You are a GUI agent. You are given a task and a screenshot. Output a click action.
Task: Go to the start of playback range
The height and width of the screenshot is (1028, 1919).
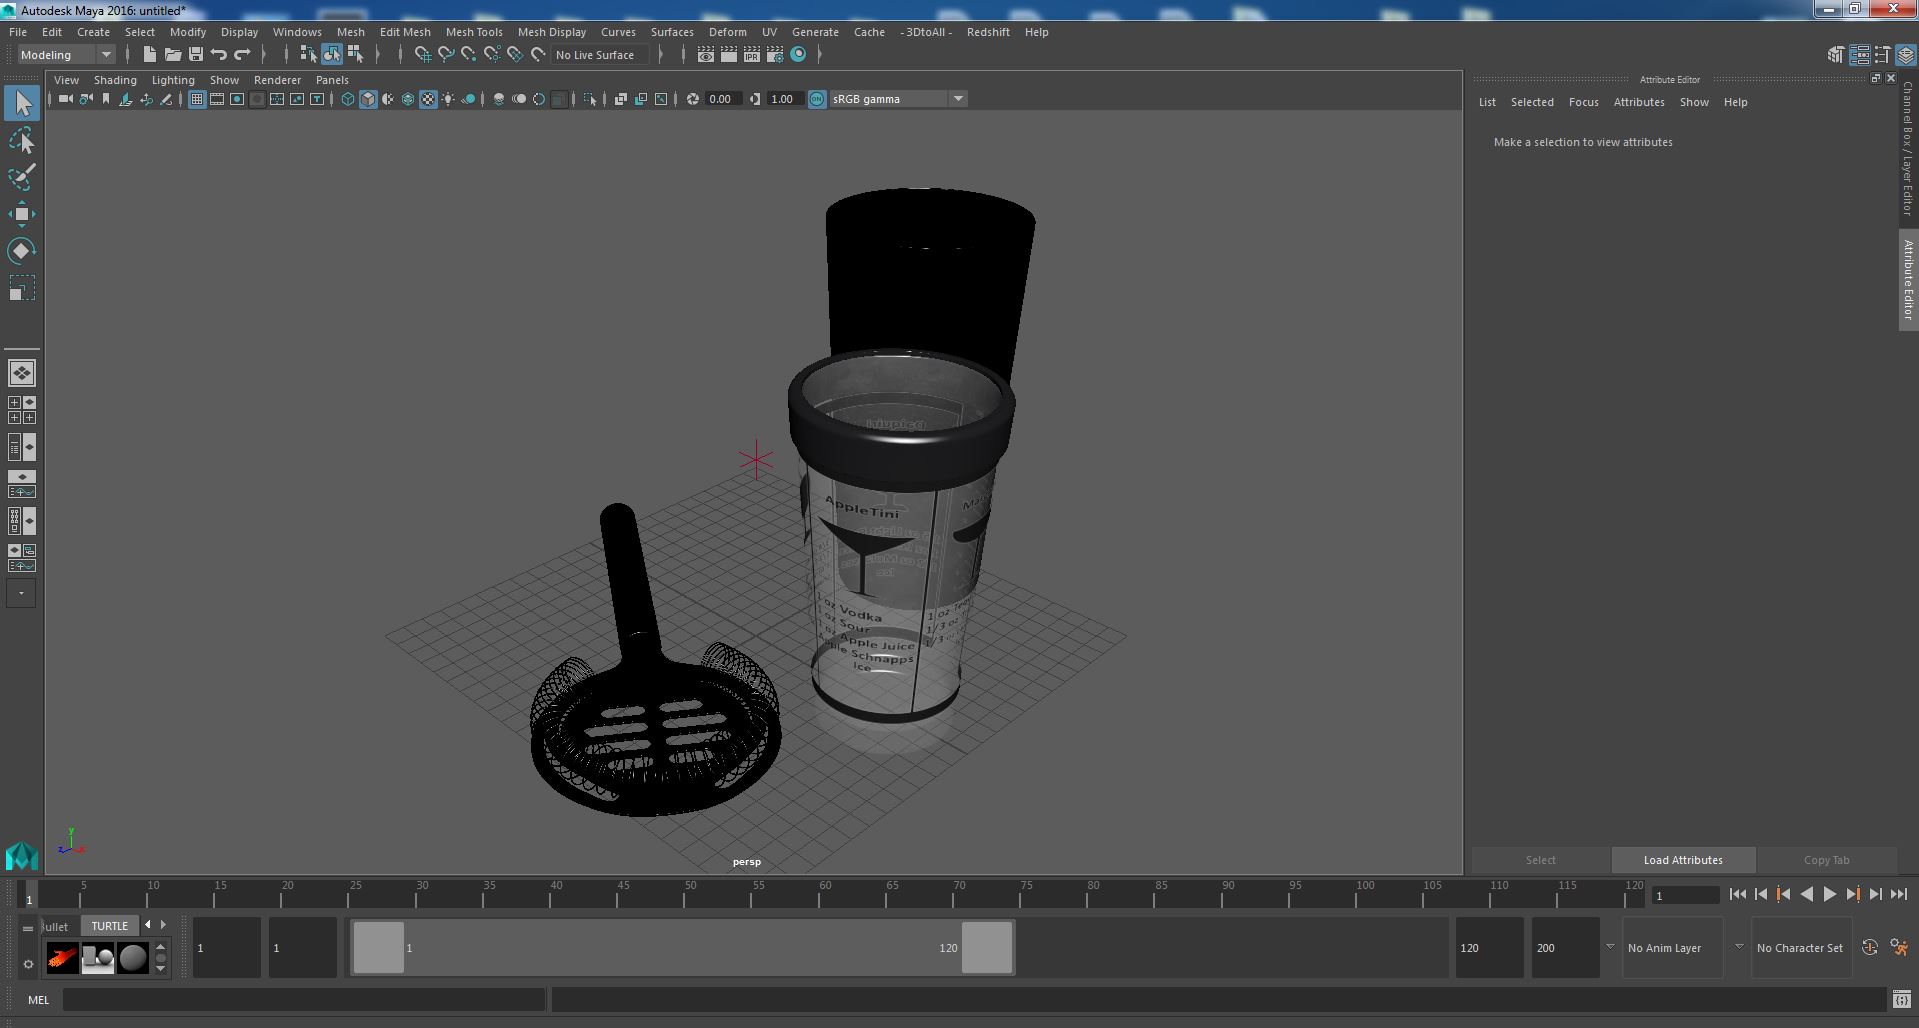(1737, 895)
